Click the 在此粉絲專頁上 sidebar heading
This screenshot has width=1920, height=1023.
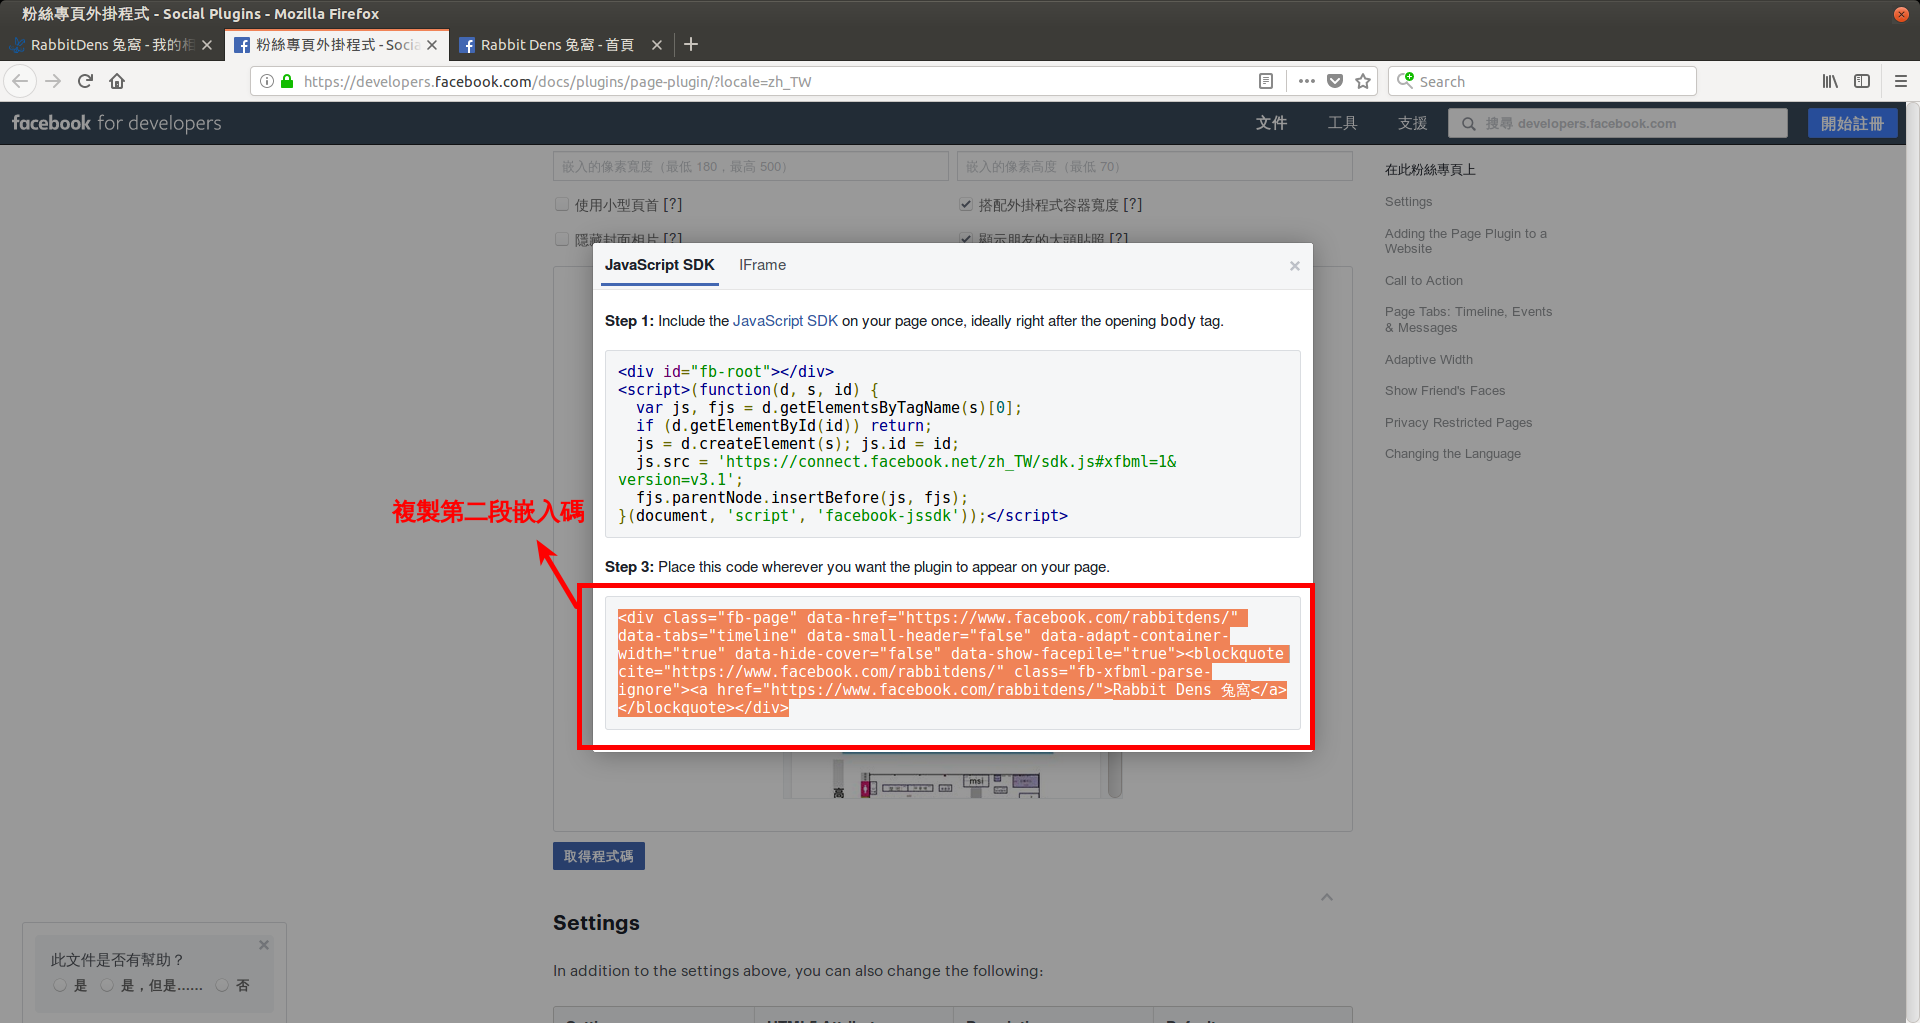[x=1430, y=170]
